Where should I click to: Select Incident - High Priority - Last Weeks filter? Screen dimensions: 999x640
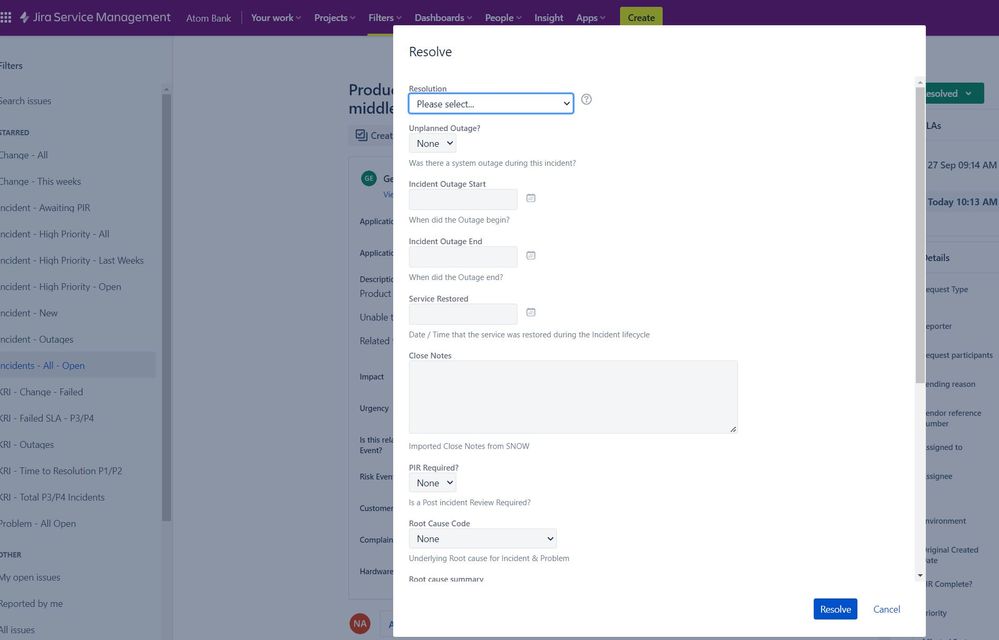(x=72, y=260)
